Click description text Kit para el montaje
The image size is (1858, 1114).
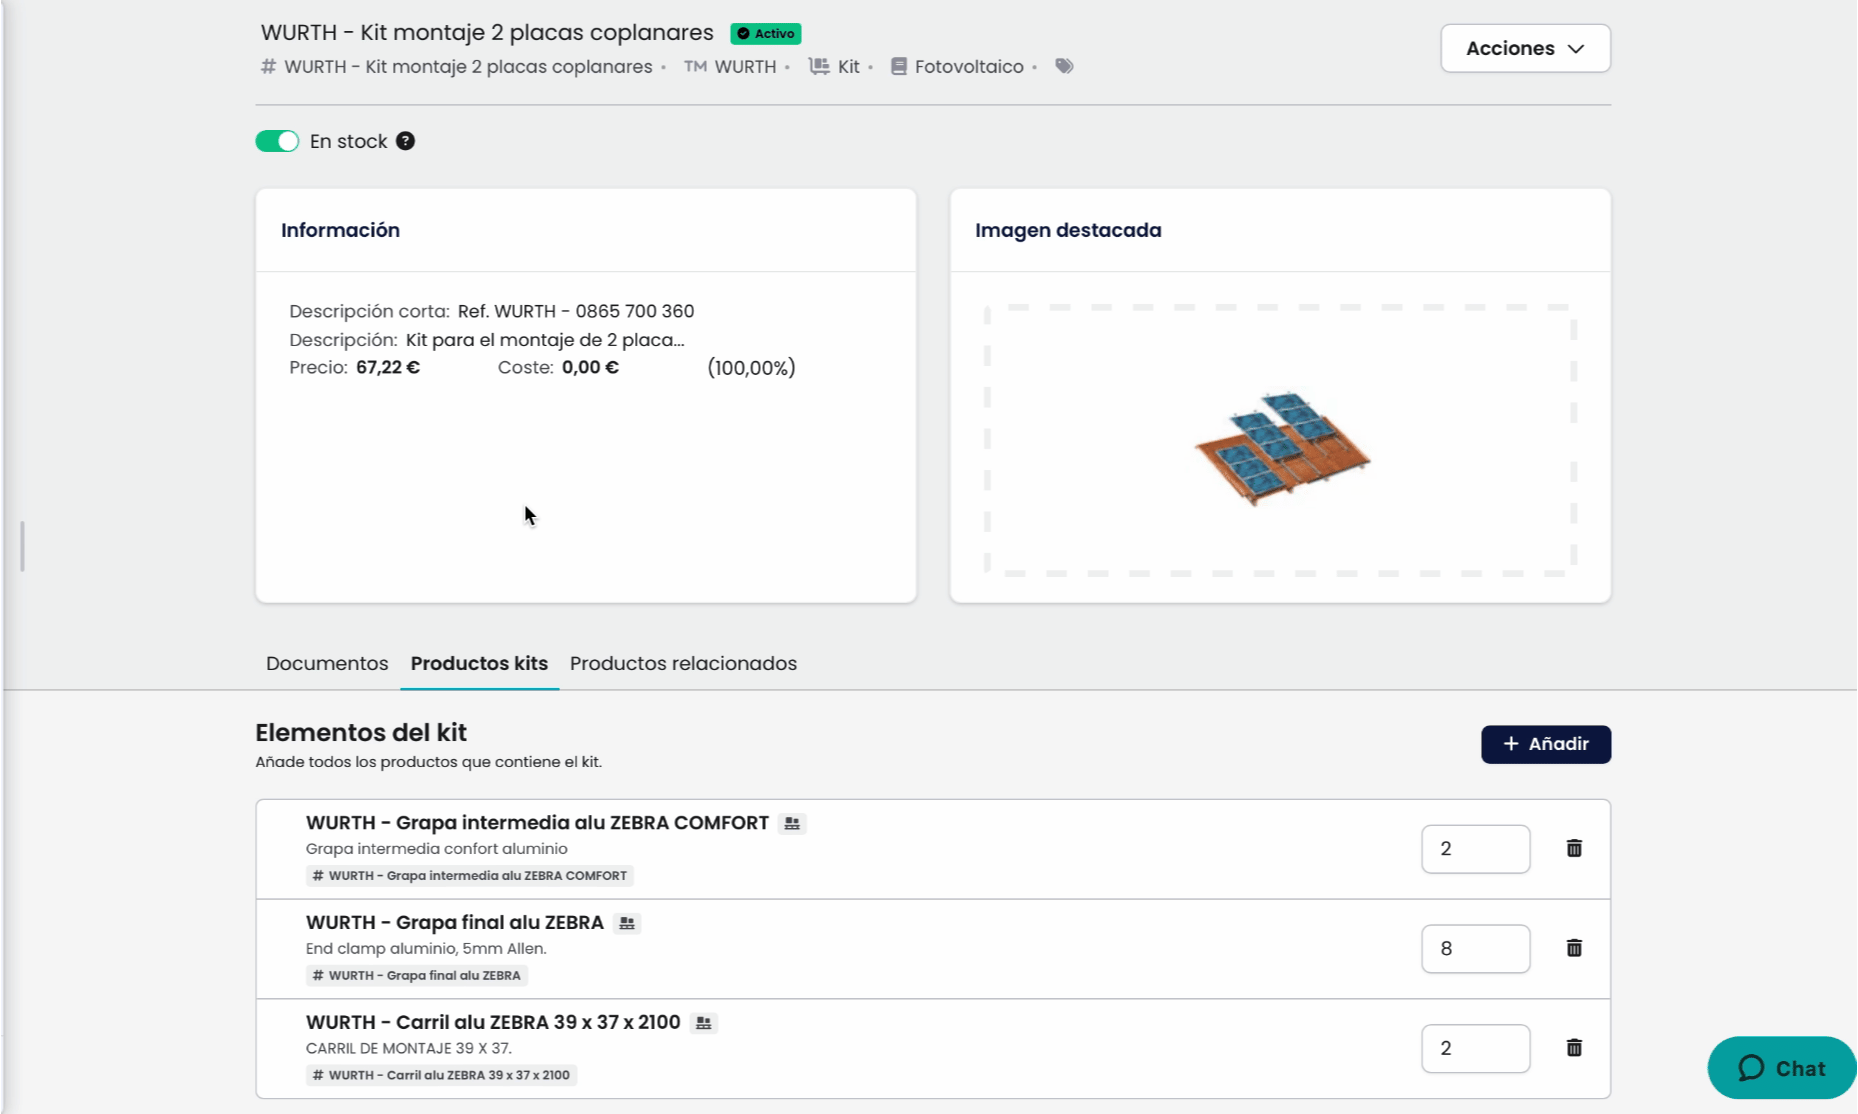tap(545, 340)
